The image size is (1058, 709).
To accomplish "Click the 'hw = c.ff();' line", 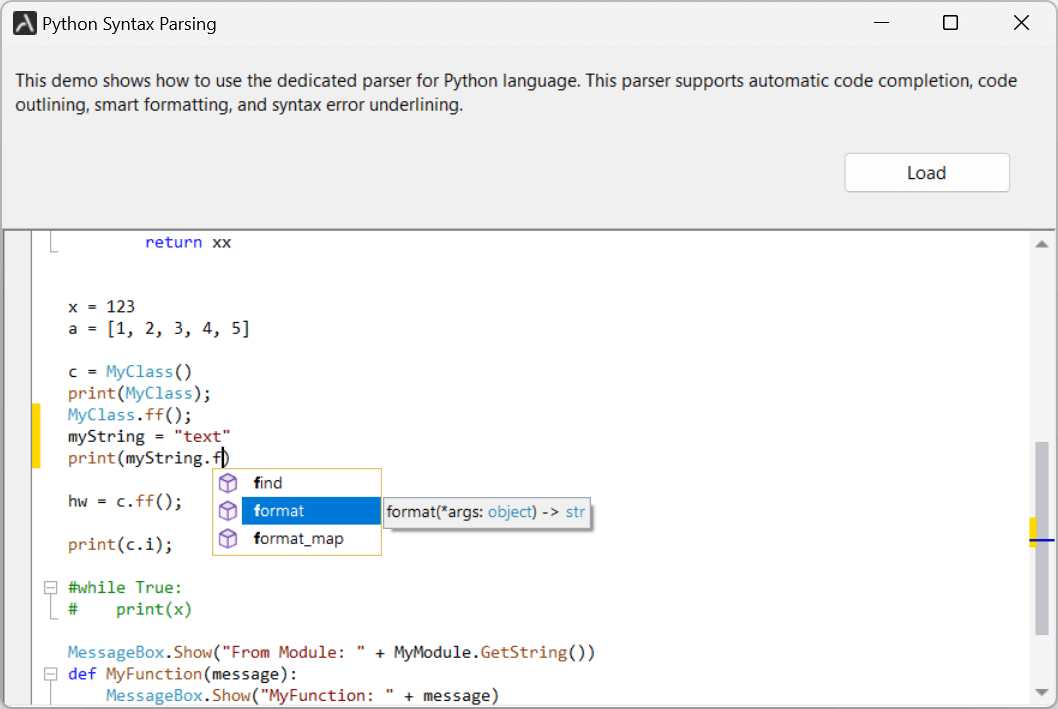I will point(125,501).
